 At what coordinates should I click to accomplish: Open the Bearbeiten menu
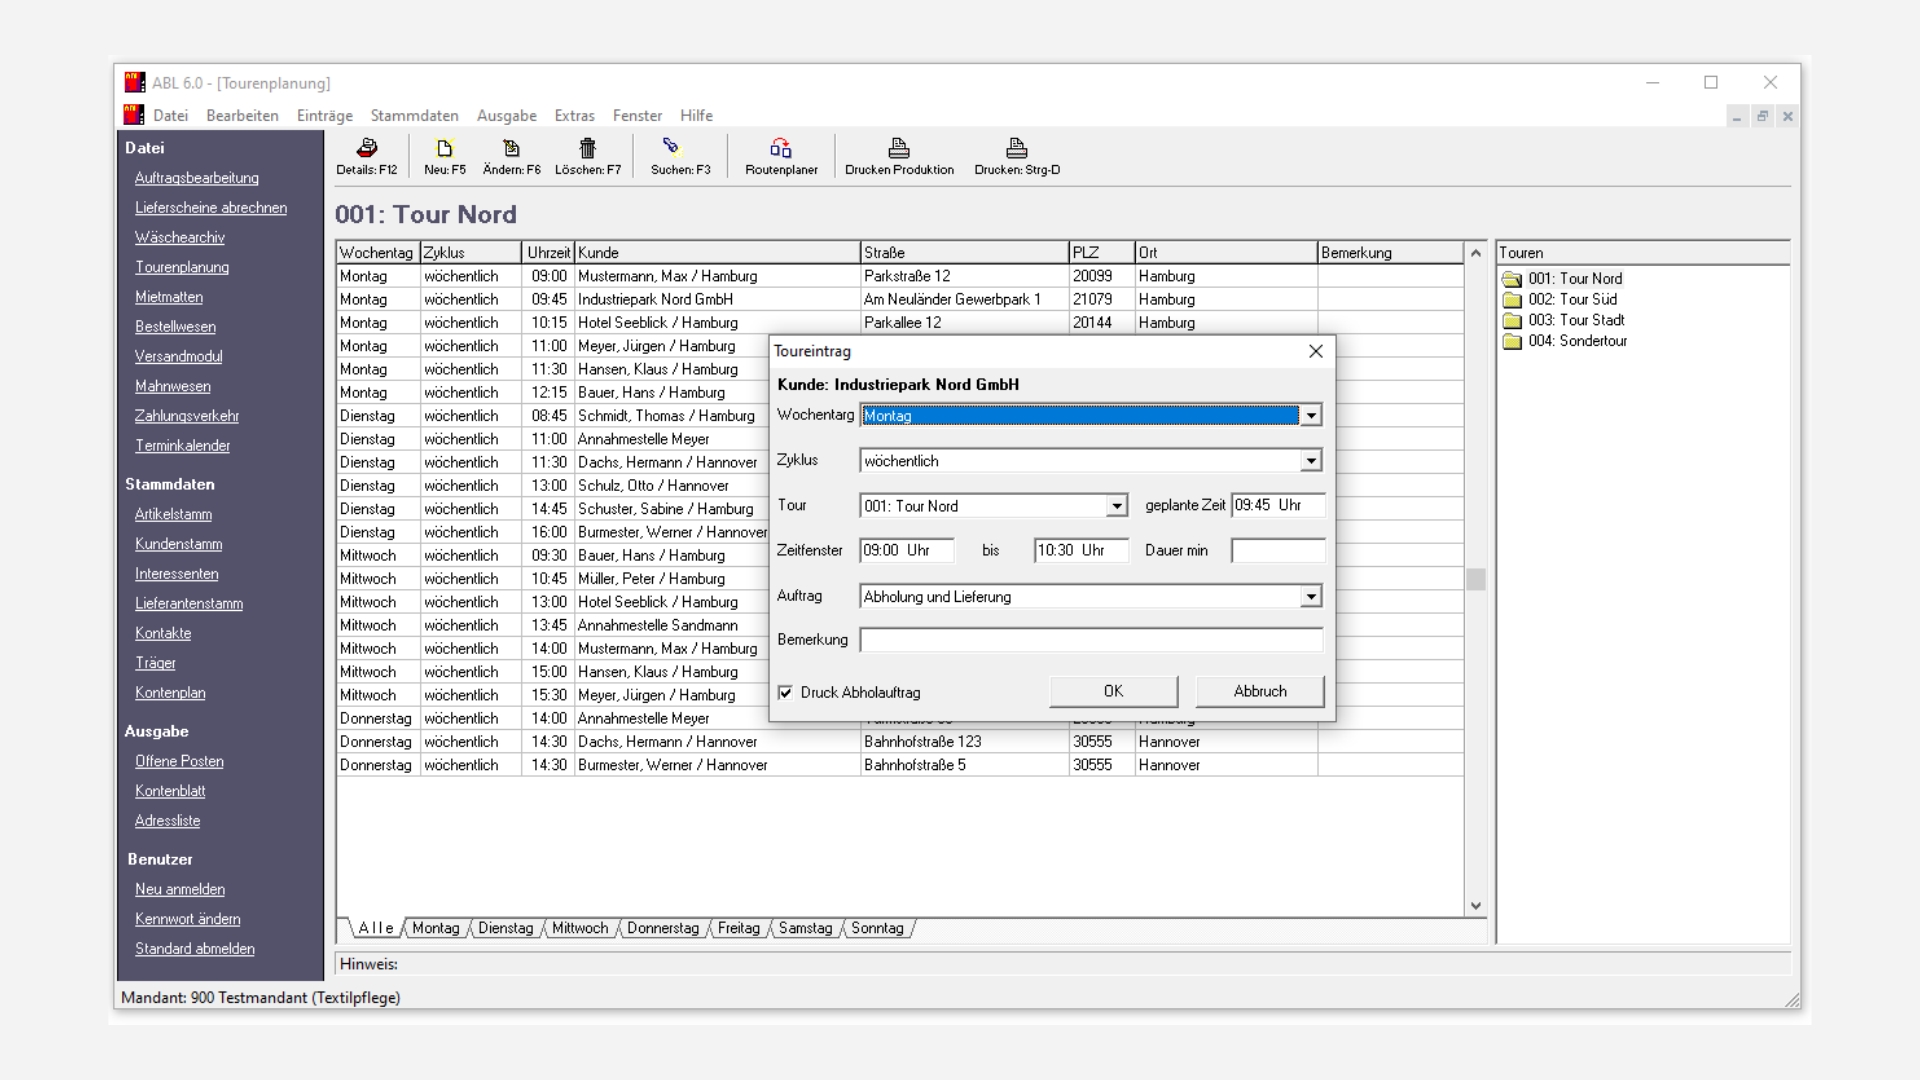(x=242, y=115)
